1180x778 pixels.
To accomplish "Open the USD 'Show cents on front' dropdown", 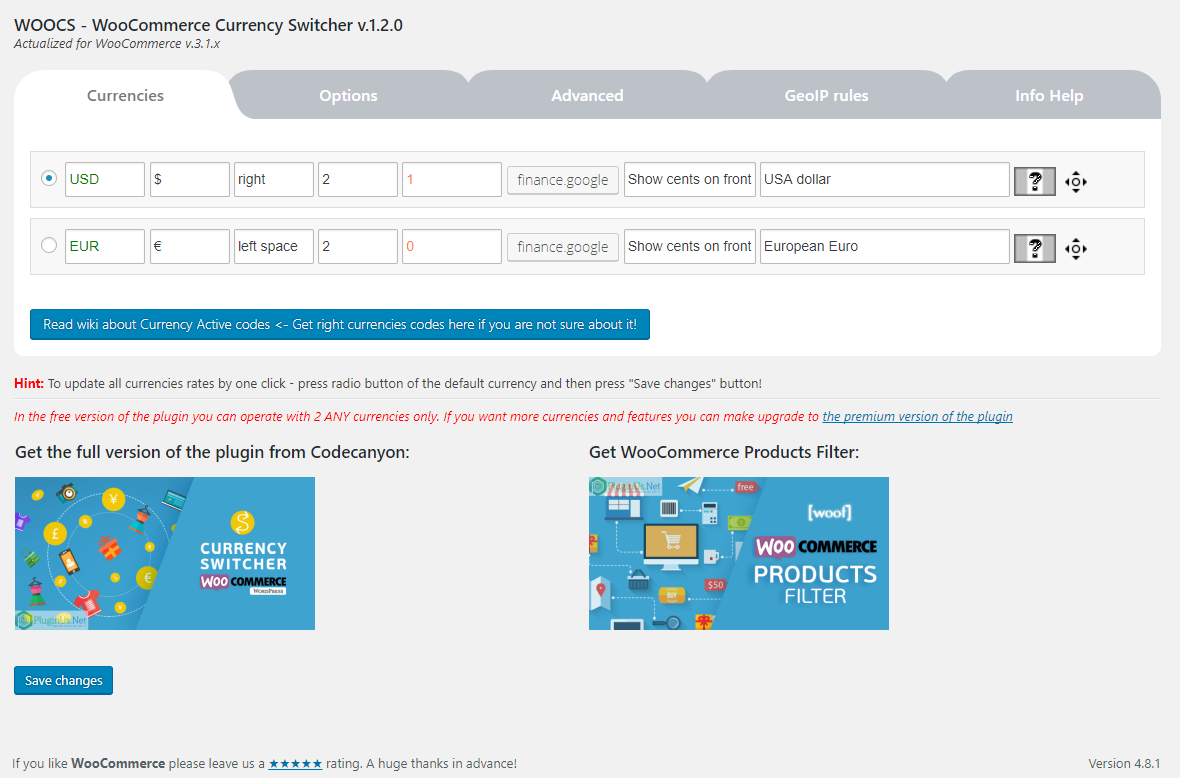I will (689, 179).
